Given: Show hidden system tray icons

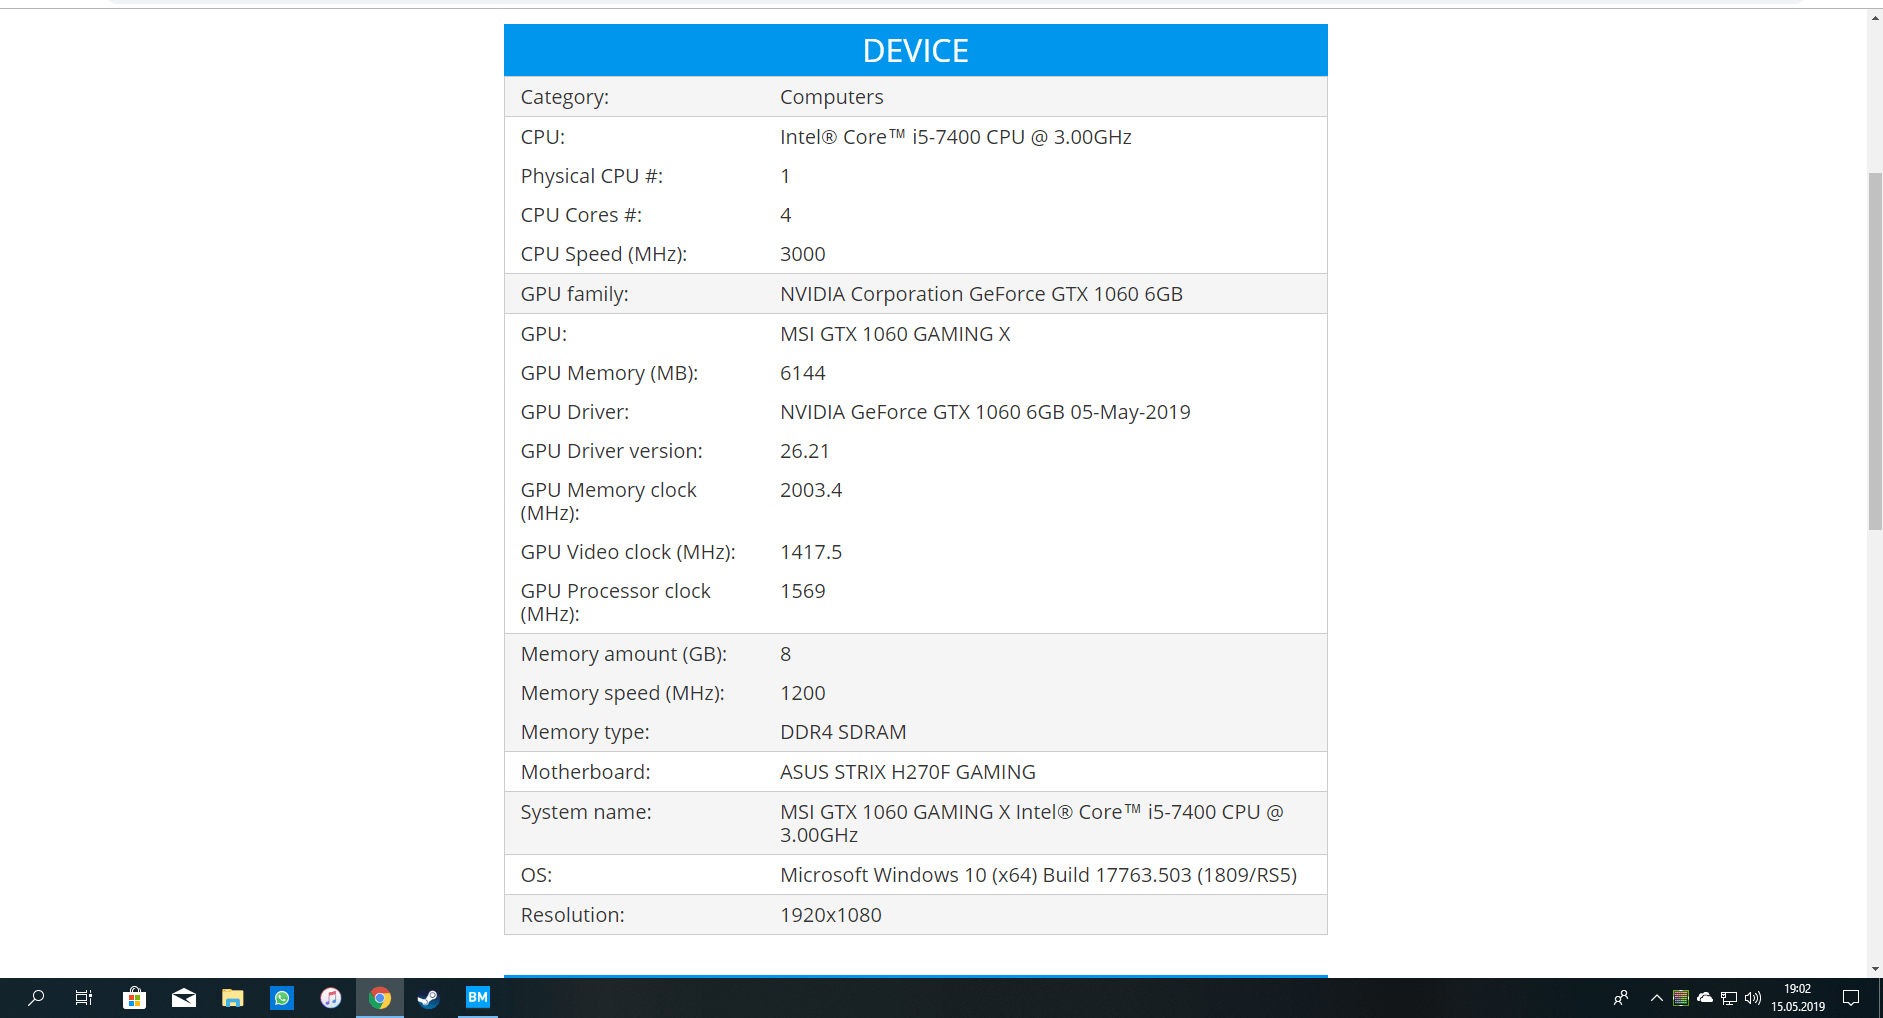Looking at the screenshot, I should [x=1657, y=998].
